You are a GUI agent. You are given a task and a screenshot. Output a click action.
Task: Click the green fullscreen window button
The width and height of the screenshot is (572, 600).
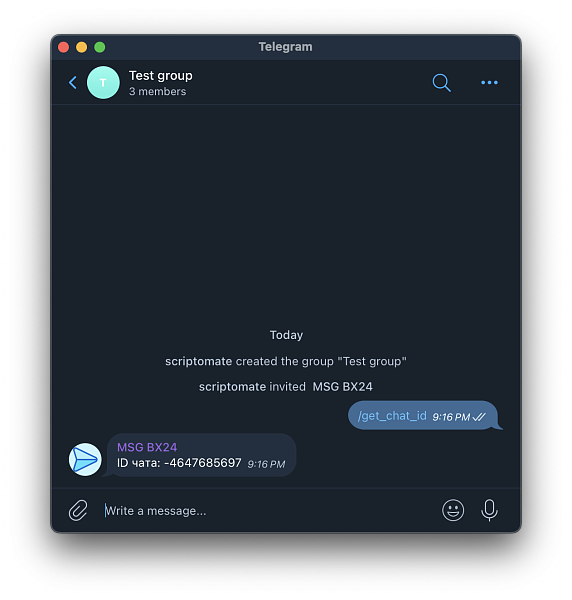100,47
